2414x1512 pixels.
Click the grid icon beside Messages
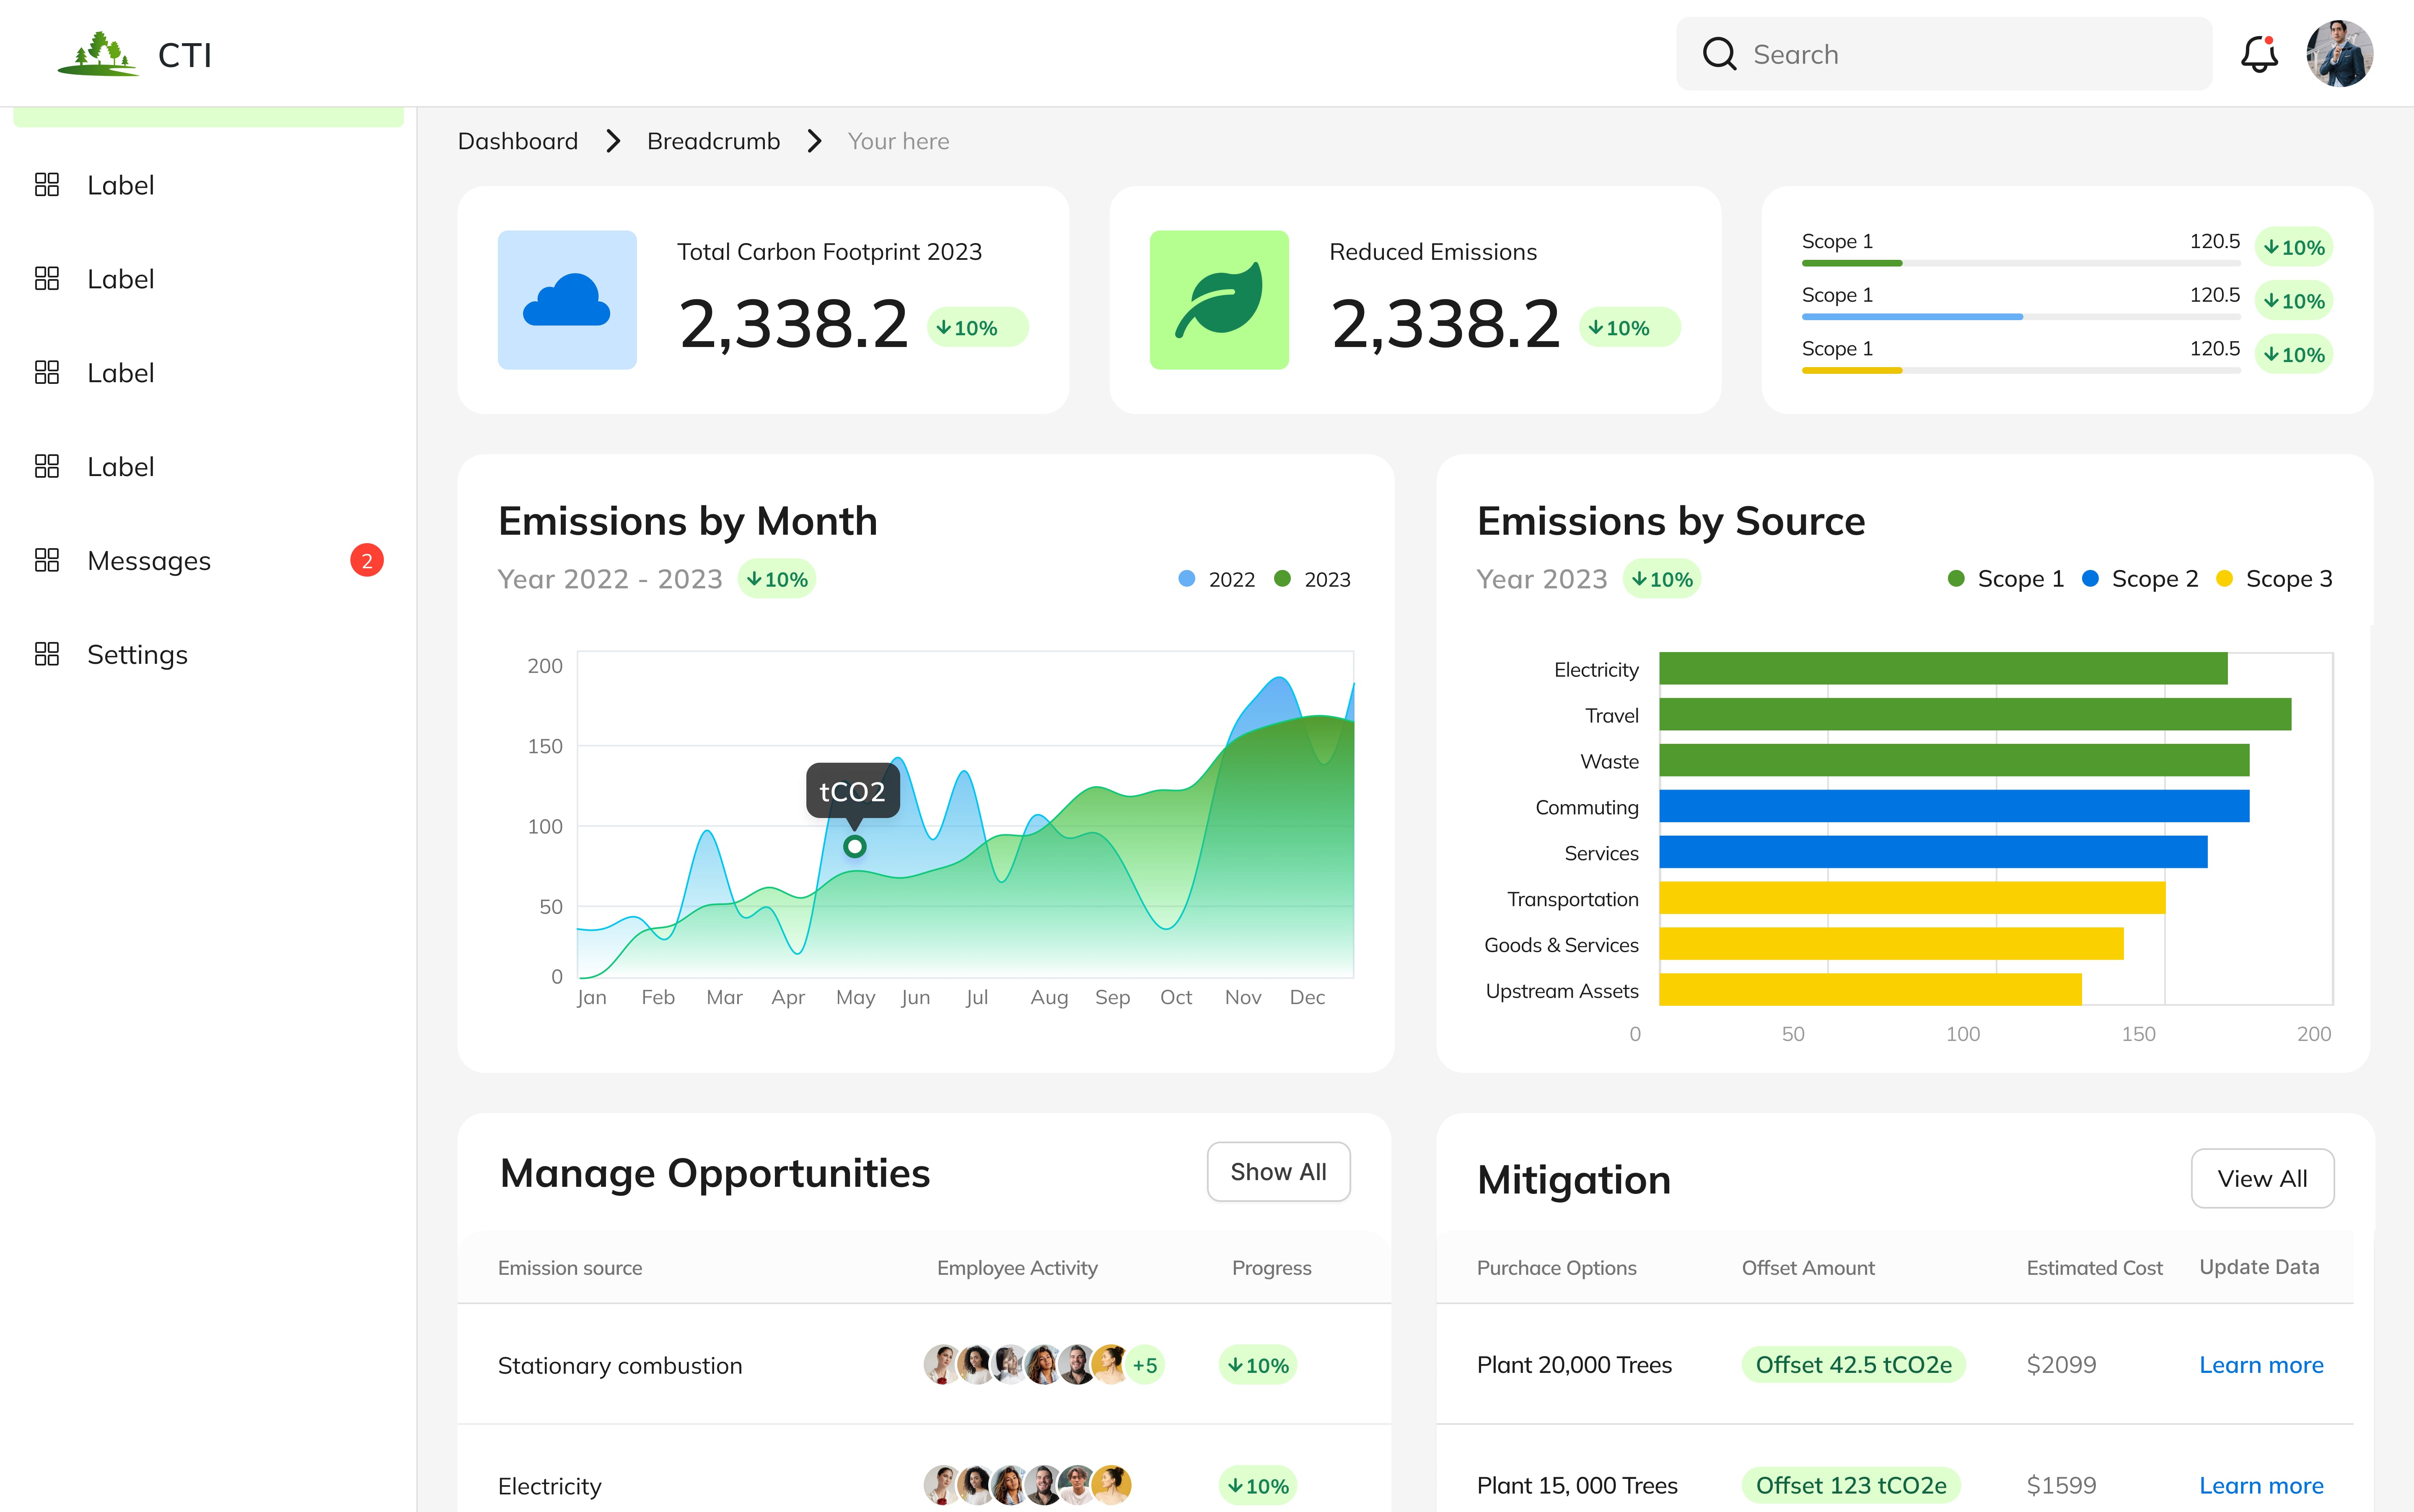47,560
